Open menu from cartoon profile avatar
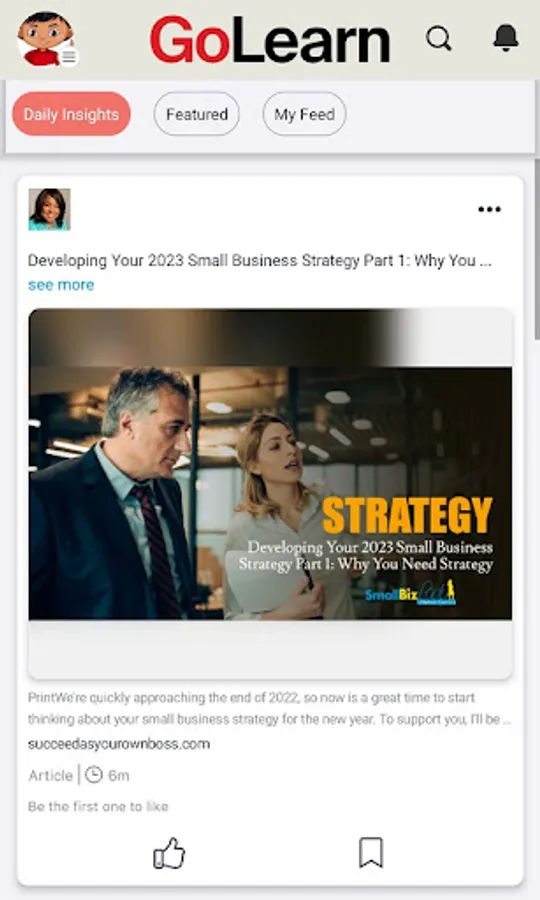 (45, 38)
